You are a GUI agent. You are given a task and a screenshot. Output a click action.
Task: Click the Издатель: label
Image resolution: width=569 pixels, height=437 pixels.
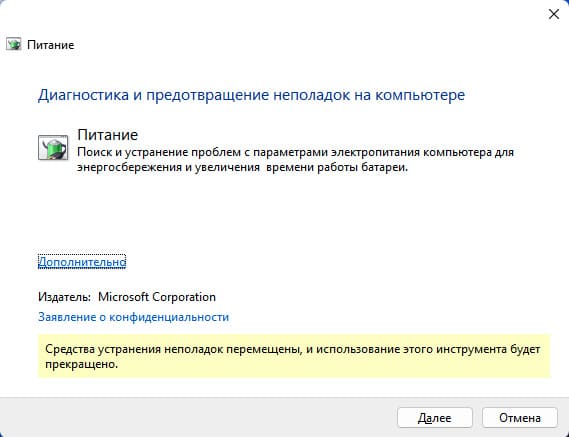tap(64, 297)
